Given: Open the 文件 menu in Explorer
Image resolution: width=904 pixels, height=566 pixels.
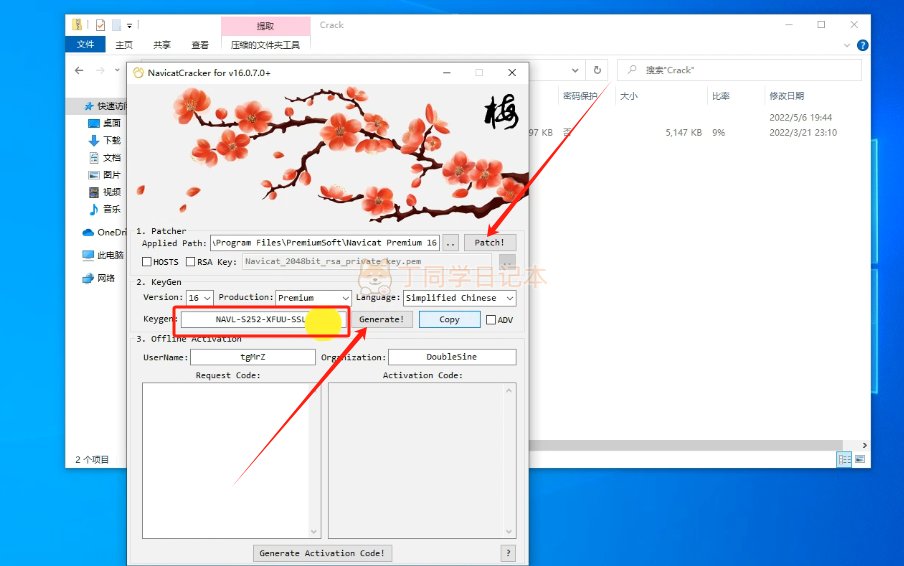Looking at the screenshot, I should pos(85,44).
